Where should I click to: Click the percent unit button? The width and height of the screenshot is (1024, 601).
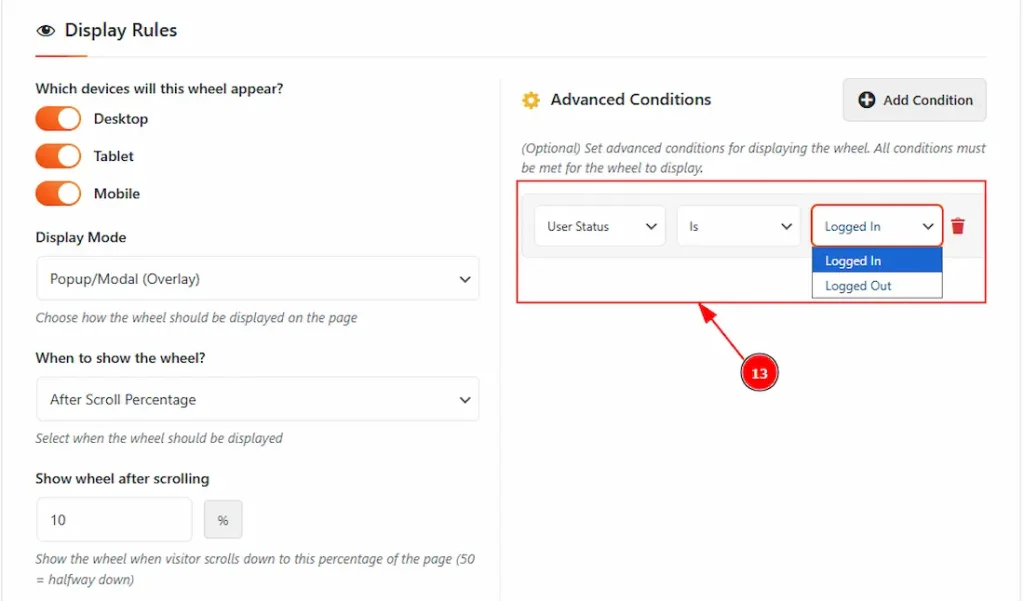(223, 520)
